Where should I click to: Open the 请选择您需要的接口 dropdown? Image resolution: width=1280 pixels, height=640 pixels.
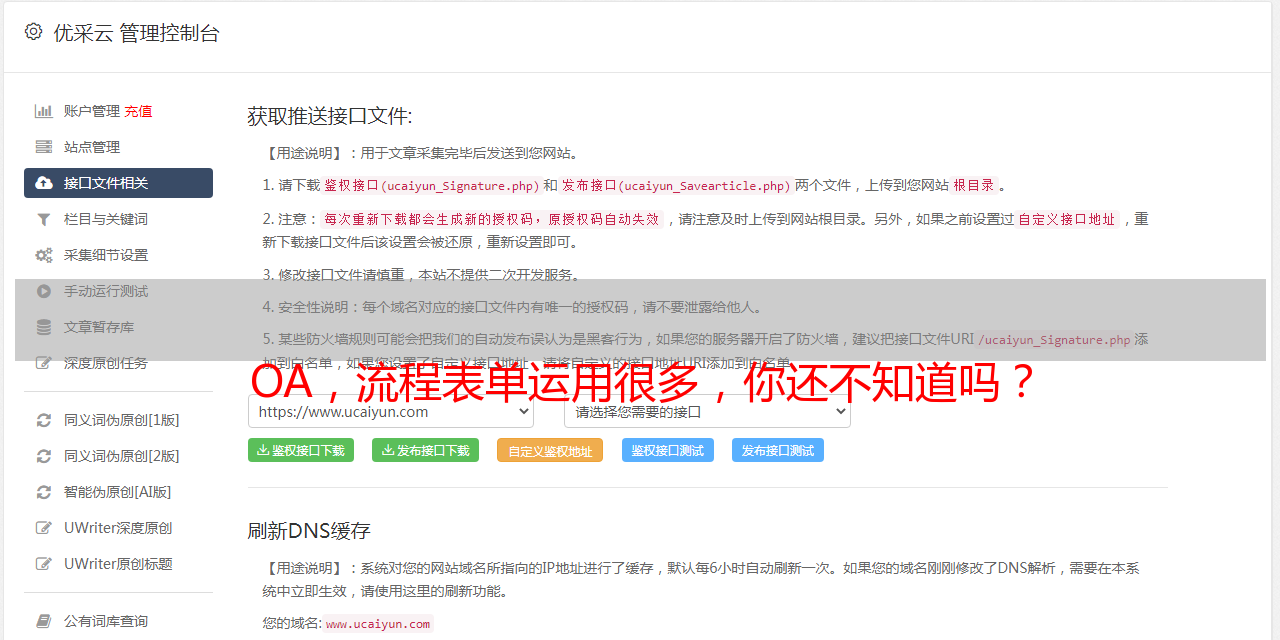708,411
